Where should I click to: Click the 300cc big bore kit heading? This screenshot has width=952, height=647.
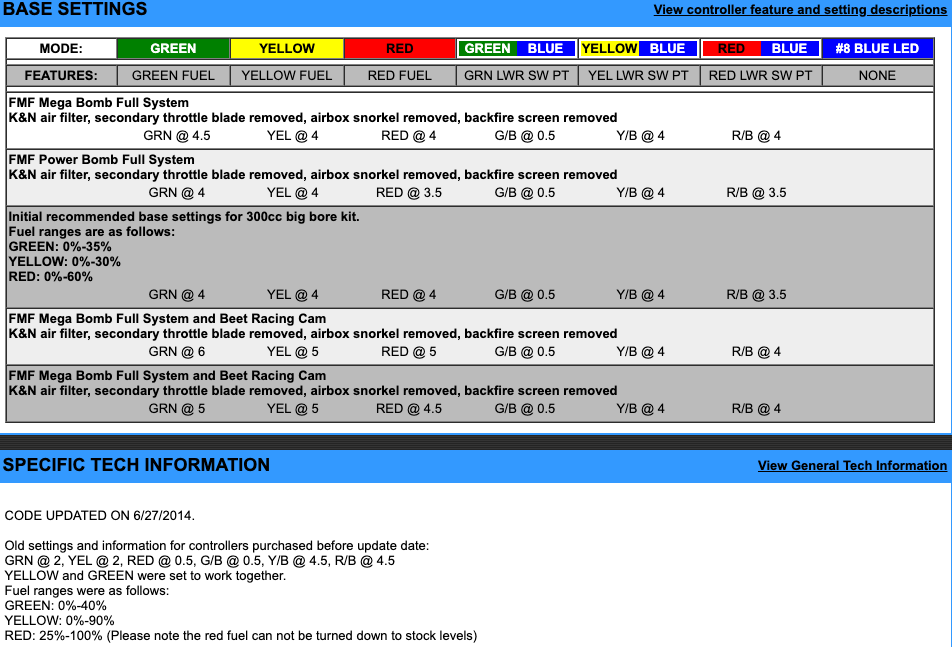tap(183, 217)
